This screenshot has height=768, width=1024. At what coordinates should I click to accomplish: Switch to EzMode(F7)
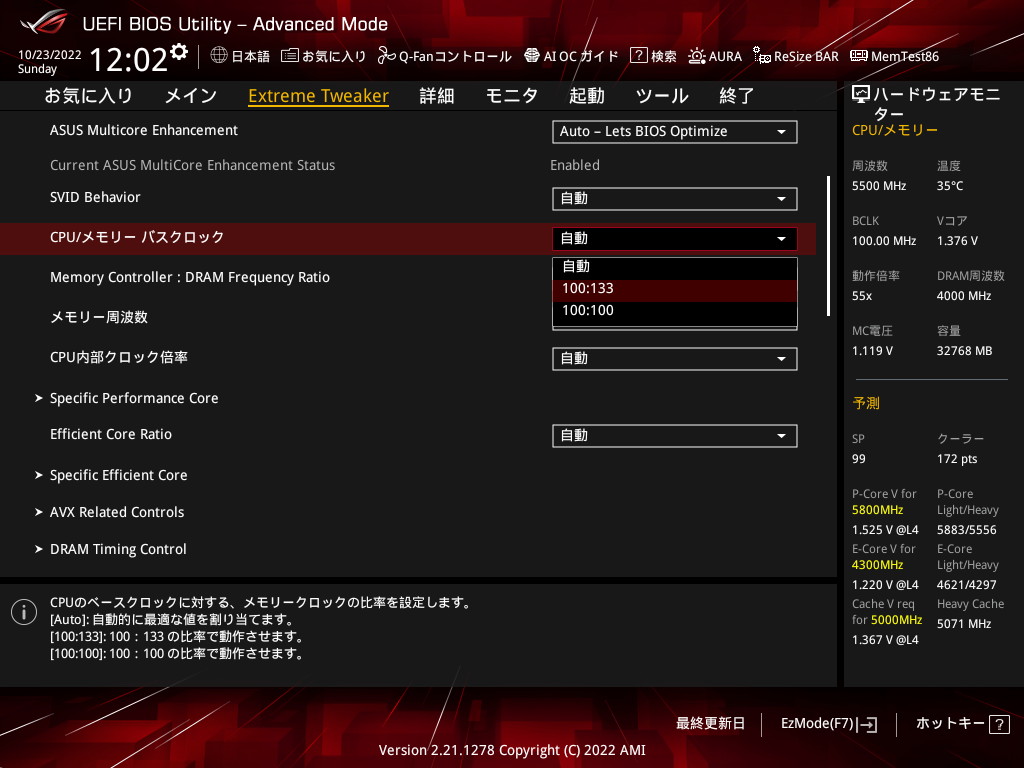(829, 724)
